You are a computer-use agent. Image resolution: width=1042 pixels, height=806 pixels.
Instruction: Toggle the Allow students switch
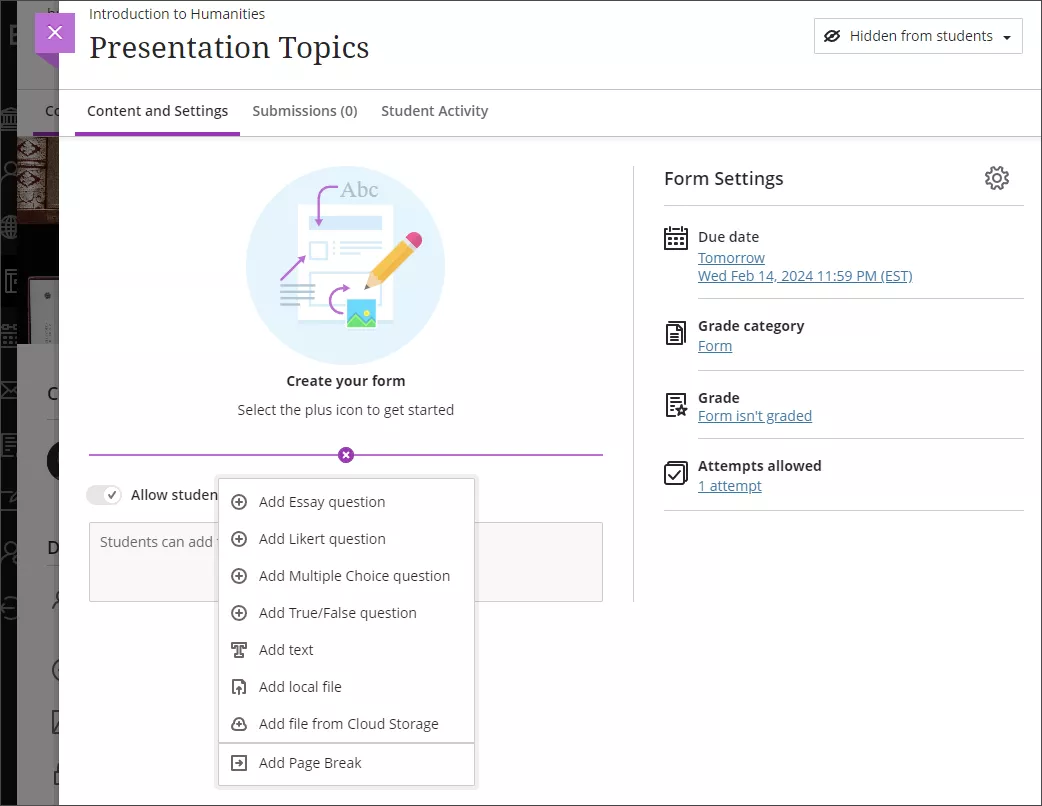coord(104,494)
